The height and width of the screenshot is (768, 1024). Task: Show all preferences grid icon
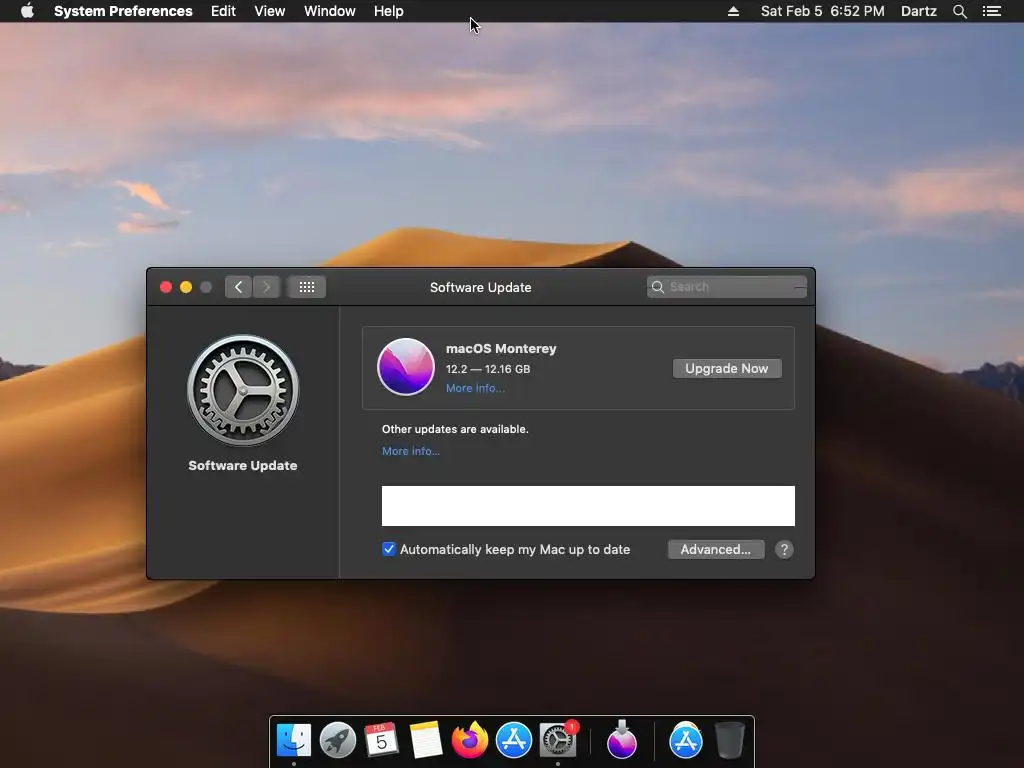click(306, 287)
